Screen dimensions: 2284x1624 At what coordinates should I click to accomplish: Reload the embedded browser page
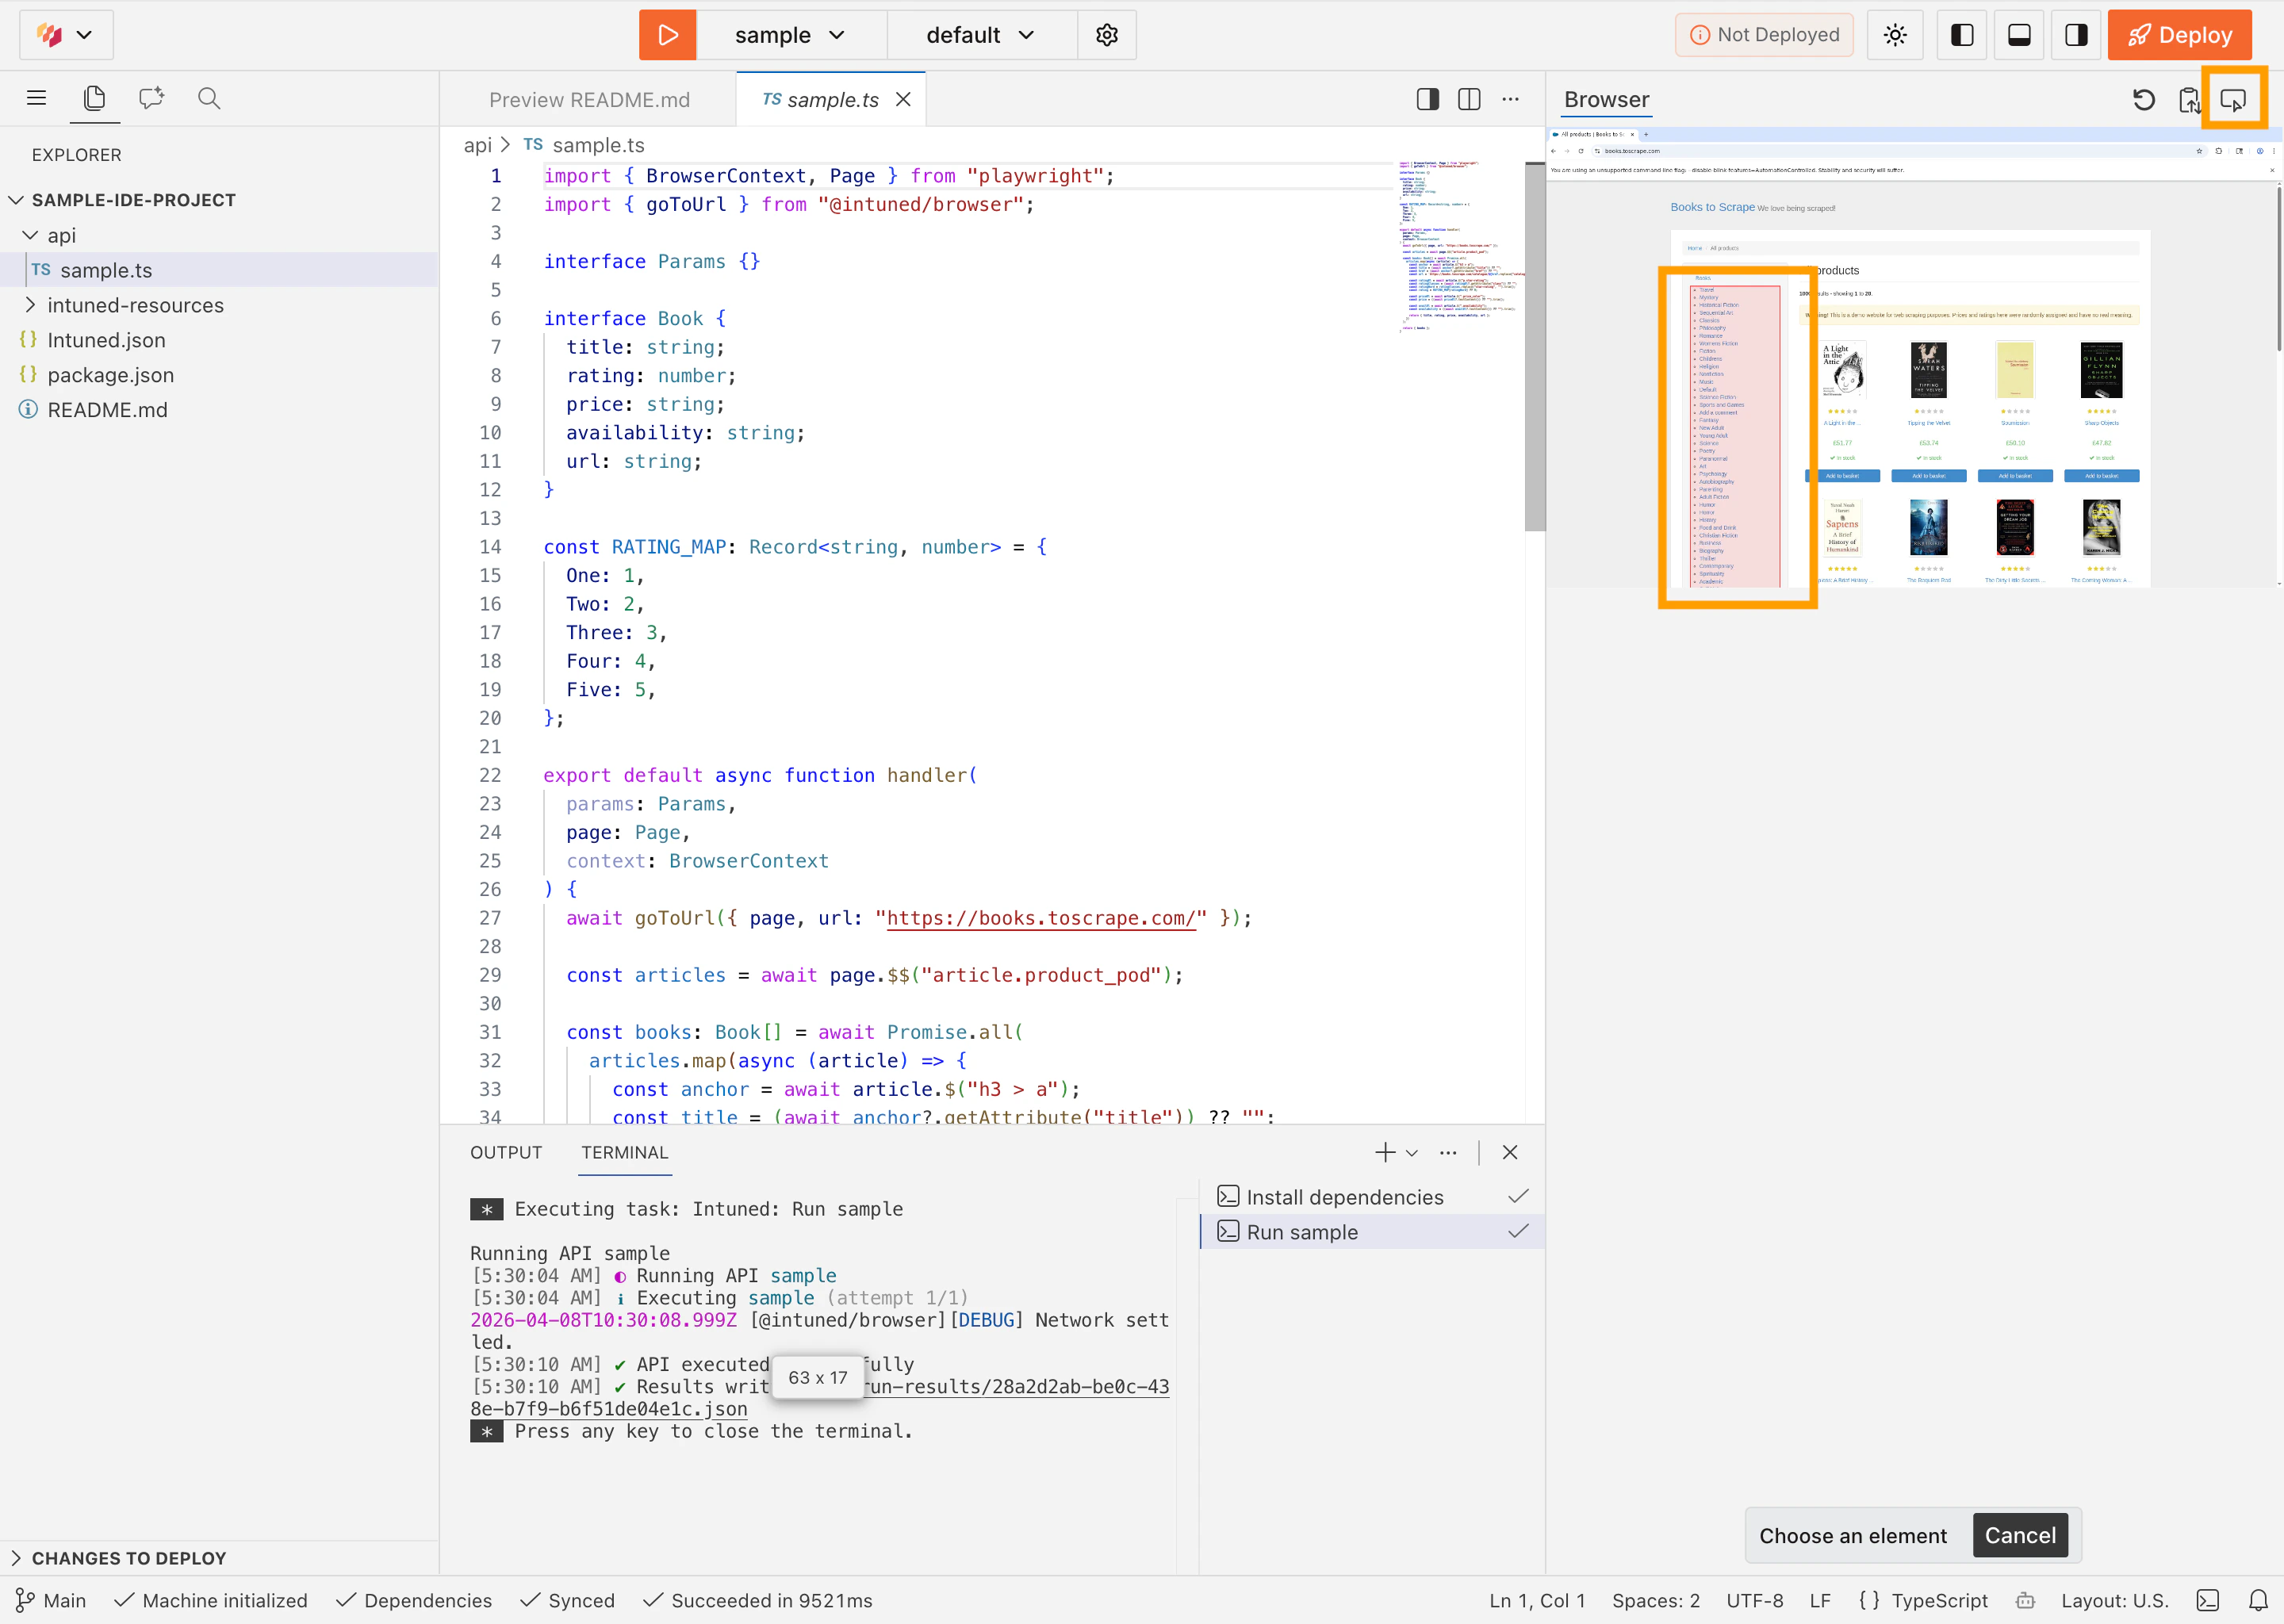[x=2143, y=99]
